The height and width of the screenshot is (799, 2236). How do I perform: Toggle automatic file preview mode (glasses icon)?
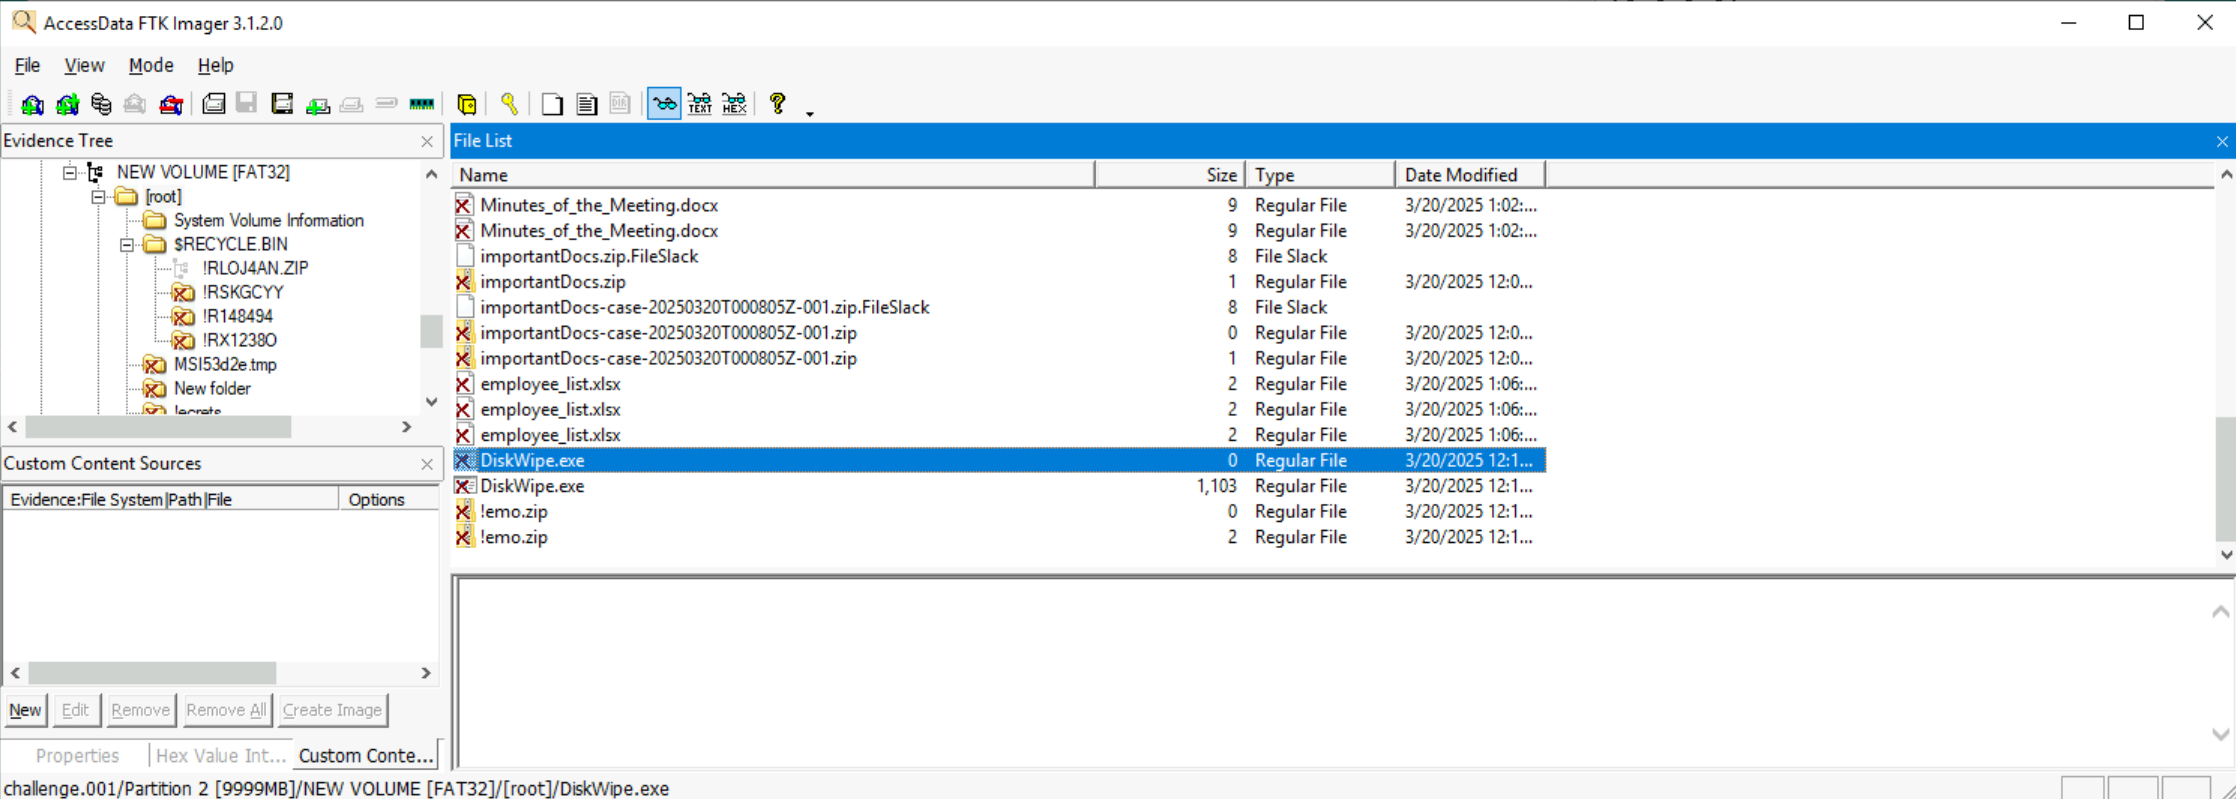coord(664,104)
